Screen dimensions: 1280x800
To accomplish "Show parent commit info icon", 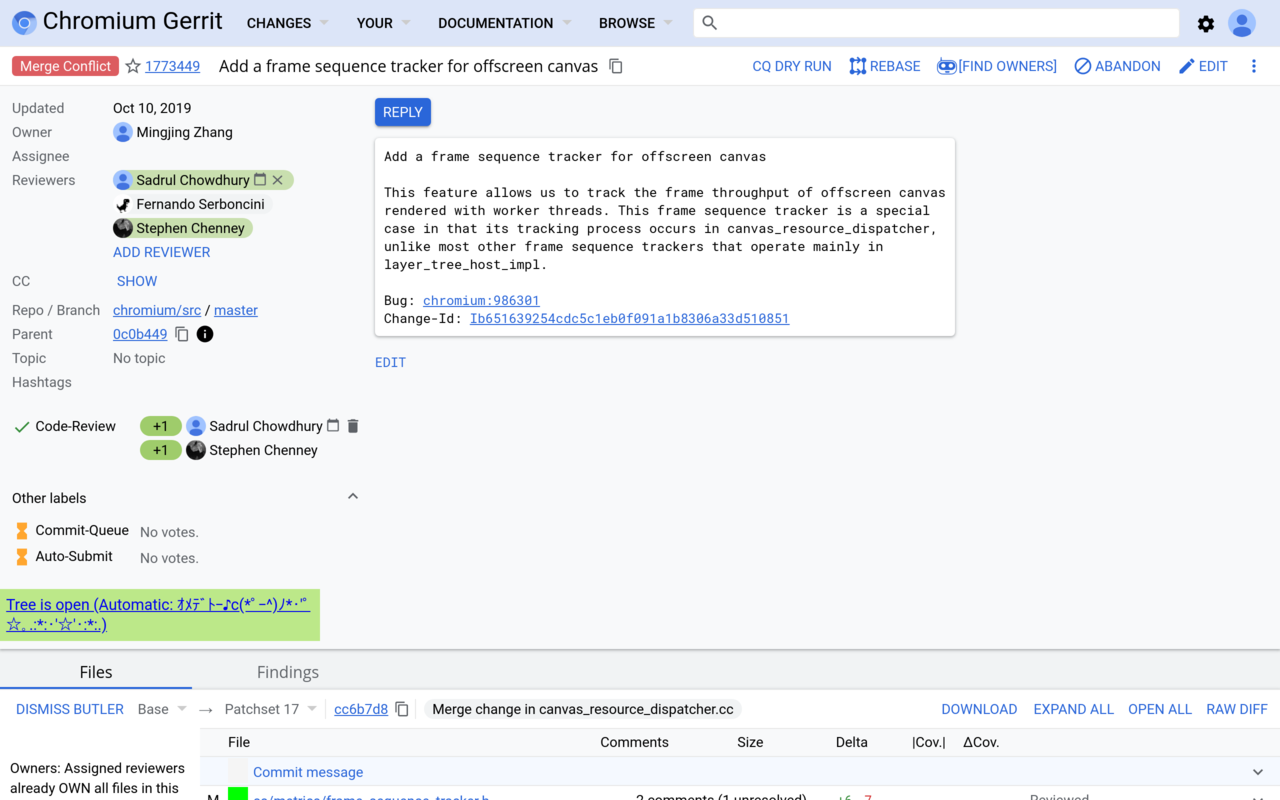I will [x=205, y=334].
